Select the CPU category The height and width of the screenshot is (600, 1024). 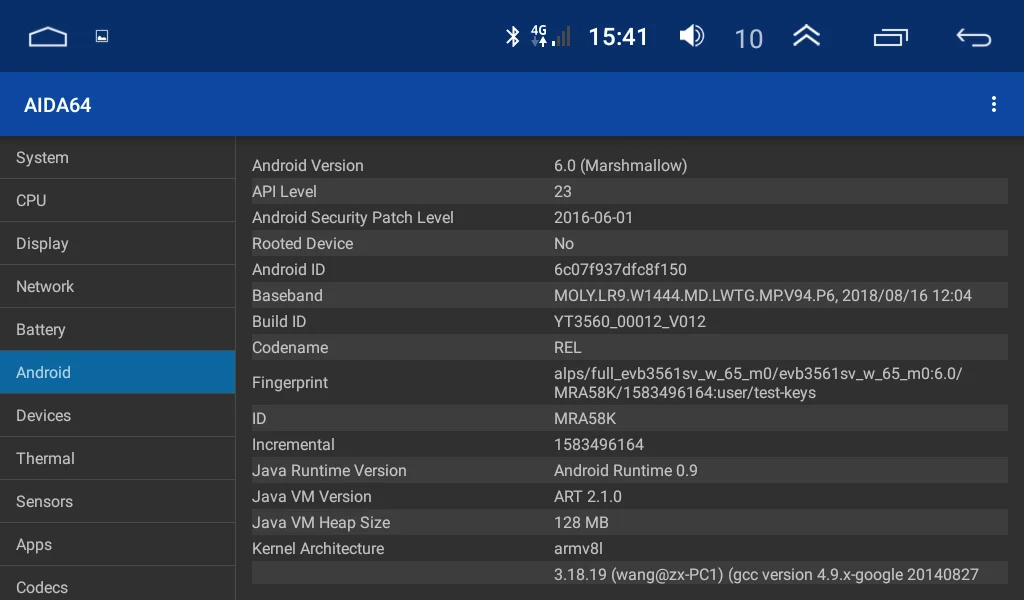[x=118, y=200]
